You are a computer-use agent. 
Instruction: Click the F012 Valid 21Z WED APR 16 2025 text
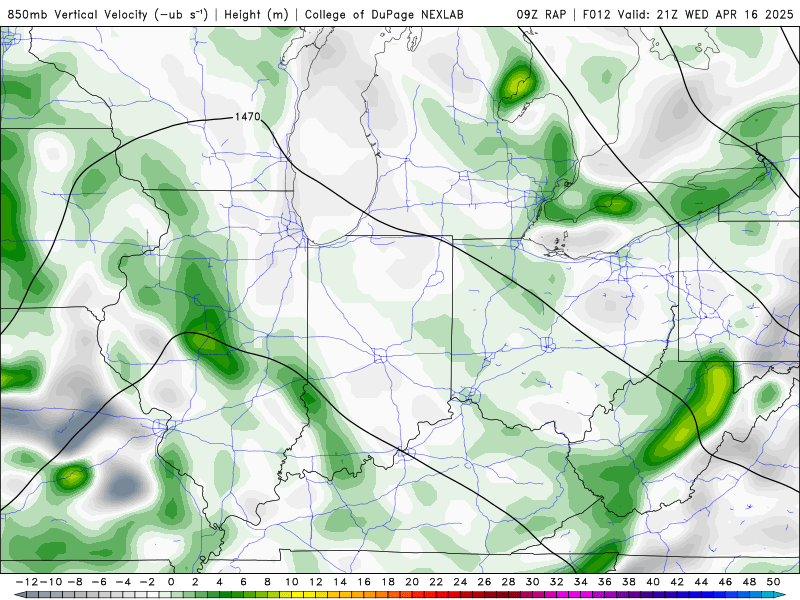(x=688, y=14)
